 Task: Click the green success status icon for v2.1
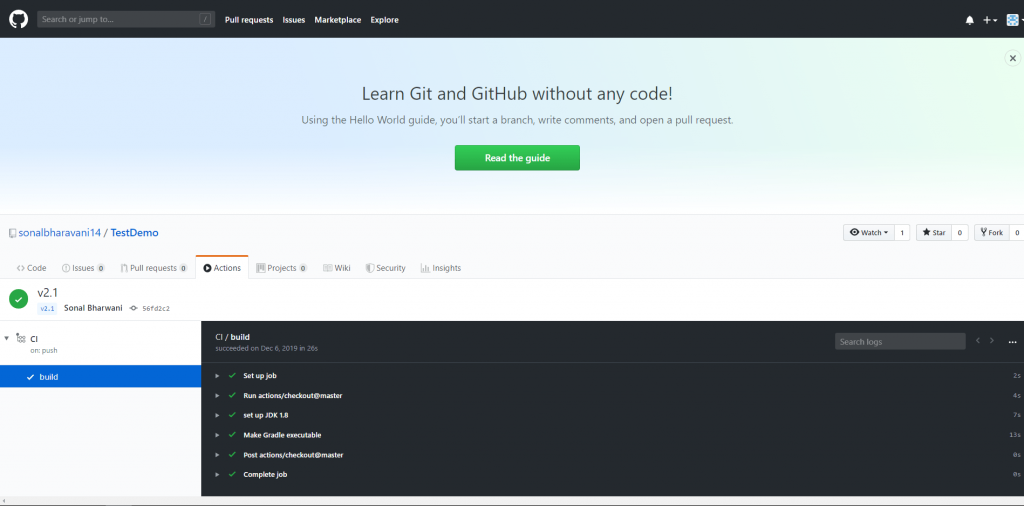click(x=18, y=299)
